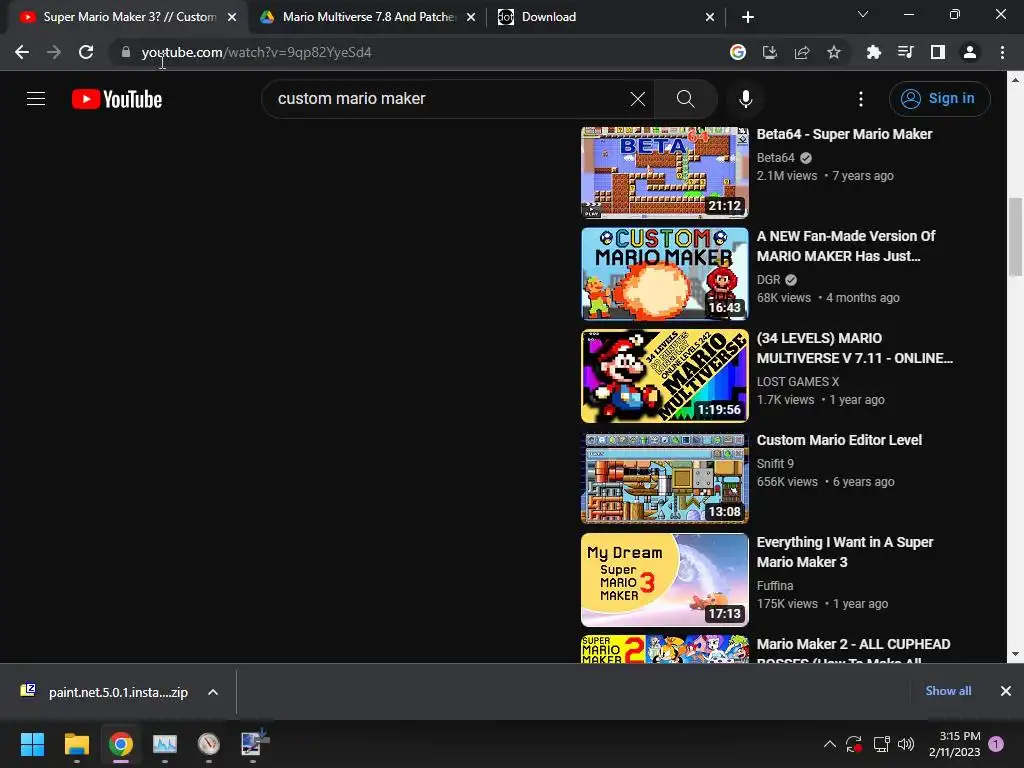Open the notification badge showing 1
The image size is (1024, 768).
(996, 744)
